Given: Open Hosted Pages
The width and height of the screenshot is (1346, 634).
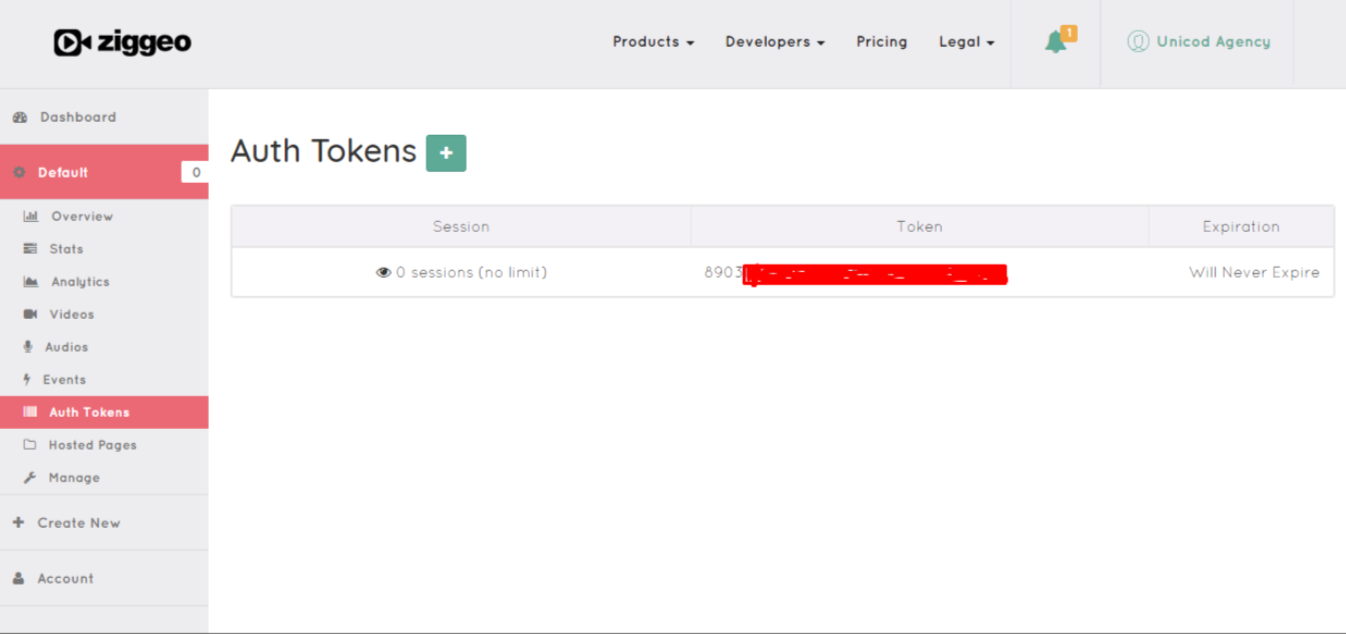Looking at the screenshot, I should pos(92,445).
